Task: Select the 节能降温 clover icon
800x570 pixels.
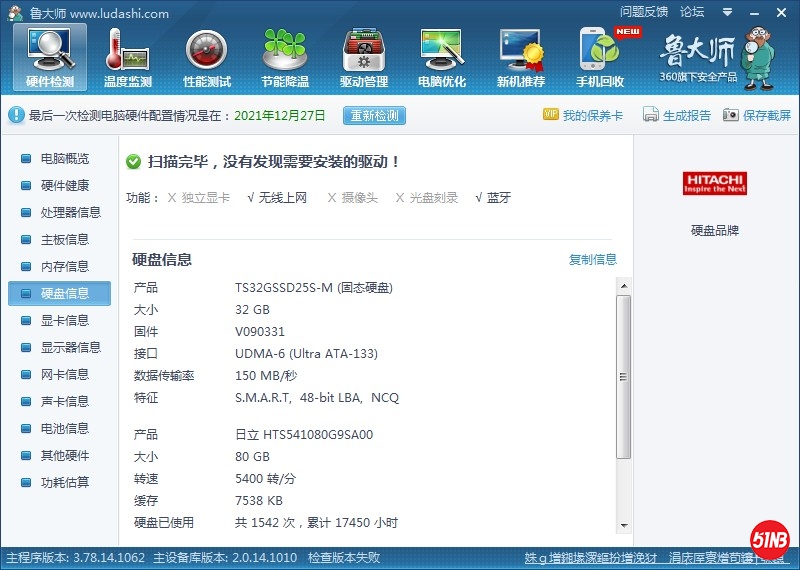Action: pos(285,57)
